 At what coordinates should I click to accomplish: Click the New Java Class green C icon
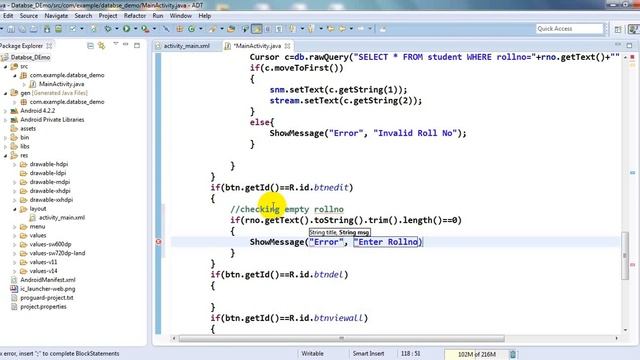tap(191, 29)
